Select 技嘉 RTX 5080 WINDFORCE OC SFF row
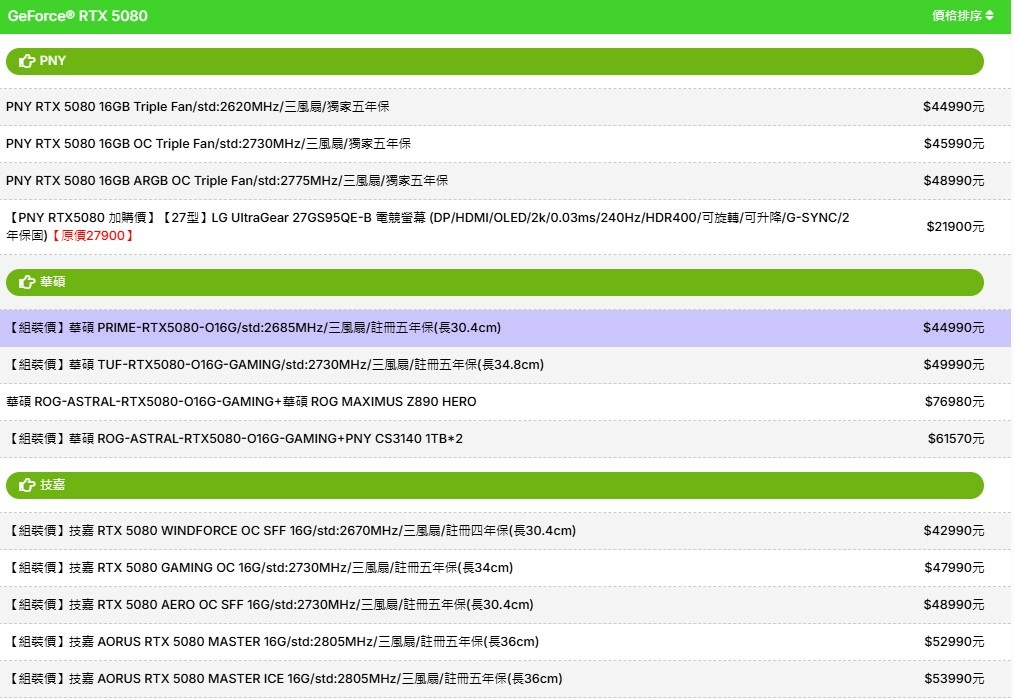Viewport: 1014px width, 700px height. tap(505, 531)
